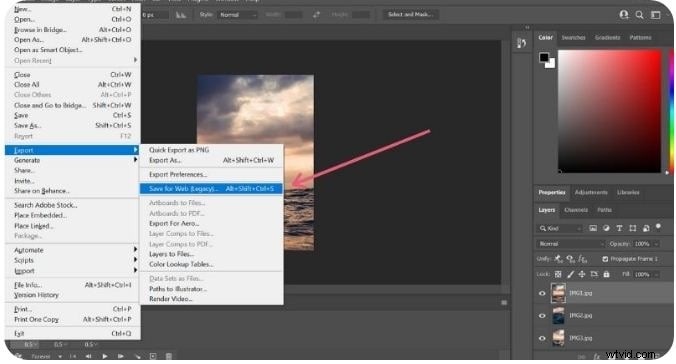The height and width of the screenshot is (364, 676).
Task: Open the account profile icon
Action: [x=624, y=15]
